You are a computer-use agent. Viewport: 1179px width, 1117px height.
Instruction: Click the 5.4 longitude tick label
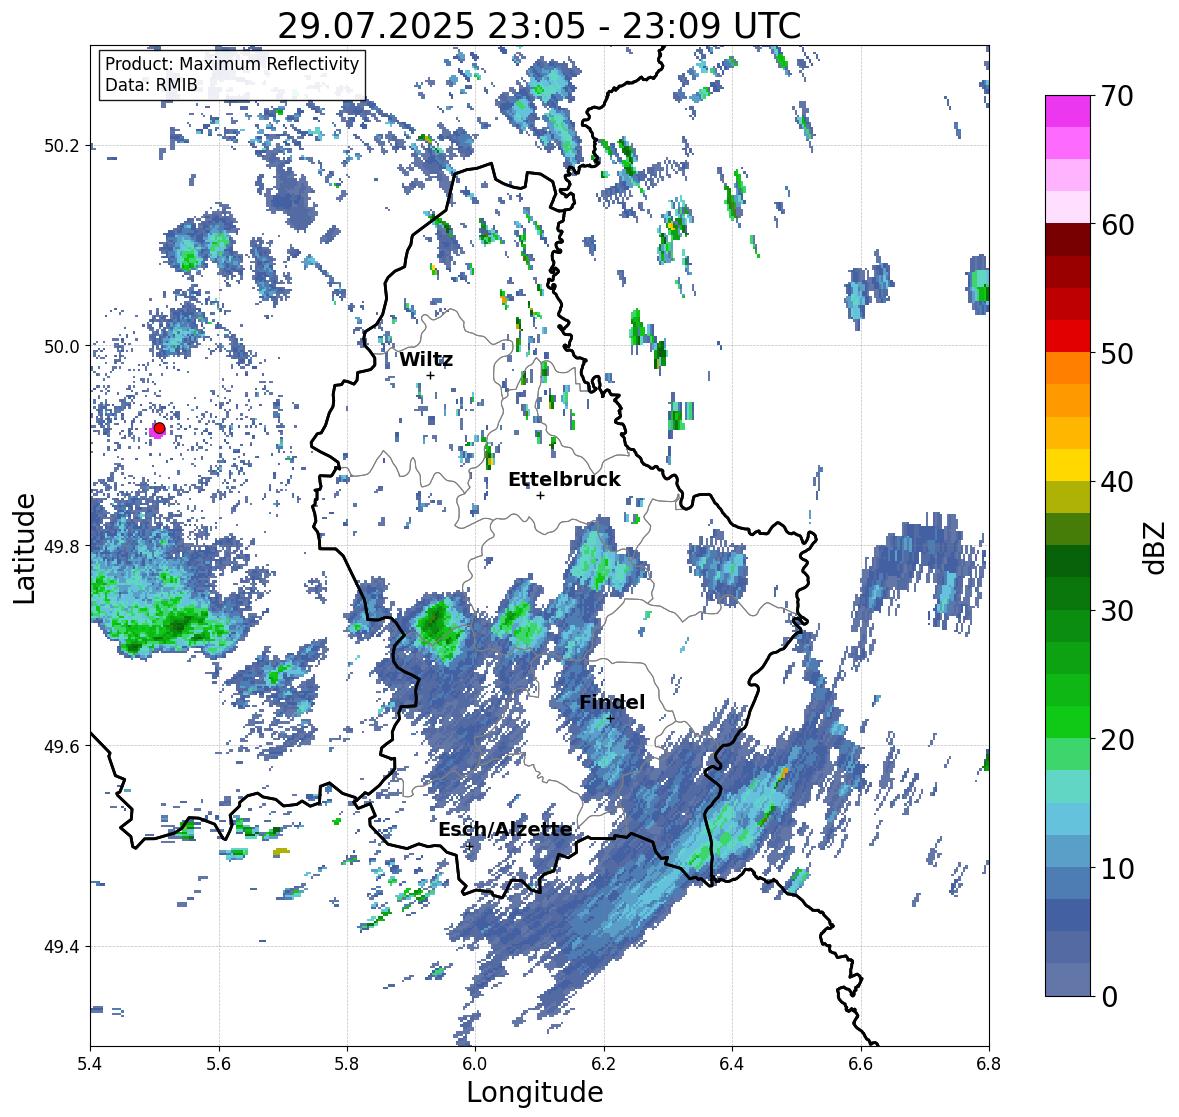pos(90,1063)
